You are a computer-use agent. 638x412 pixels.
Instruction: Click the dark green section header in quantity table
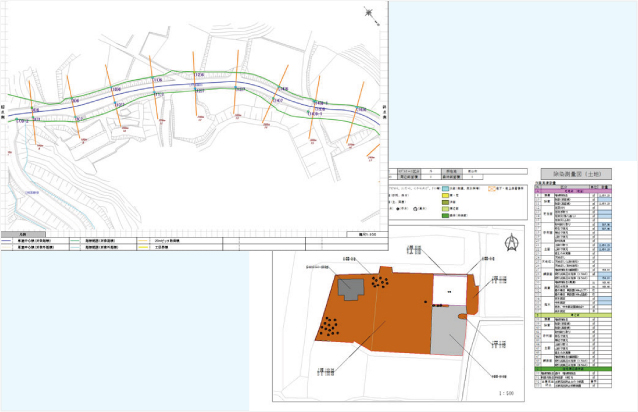click(x=573, y=369)
